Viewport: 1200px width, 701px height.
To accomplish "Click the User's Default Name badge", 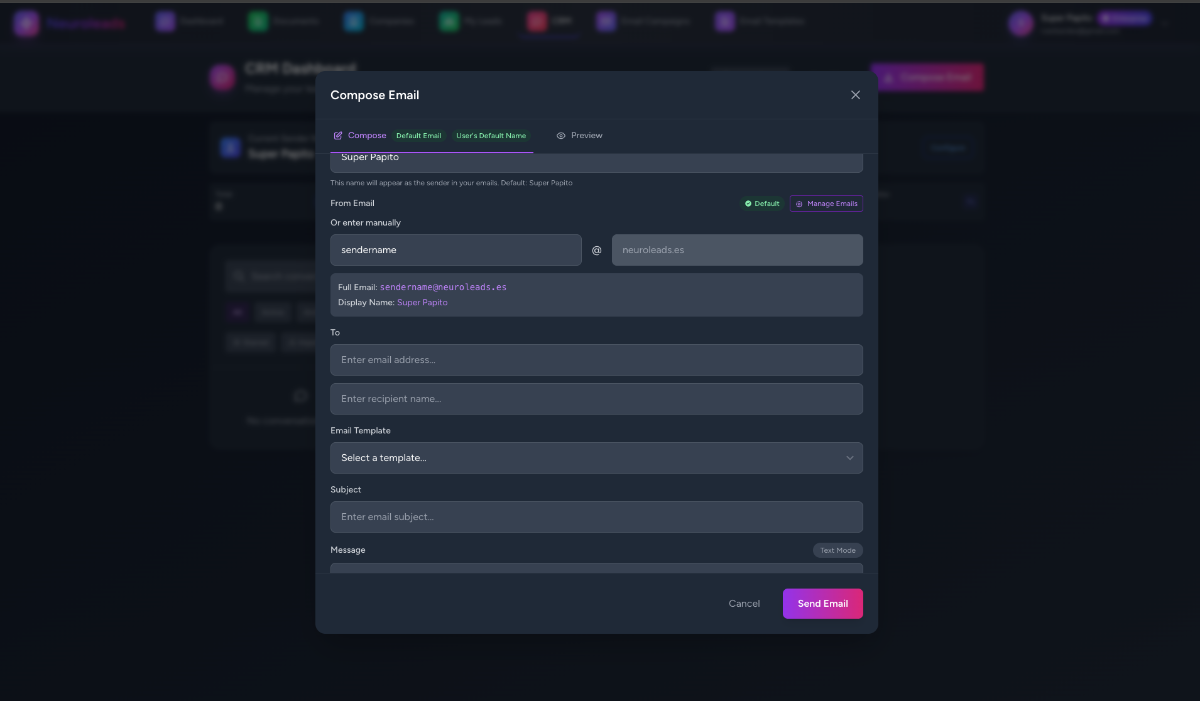I will [491, 136].
